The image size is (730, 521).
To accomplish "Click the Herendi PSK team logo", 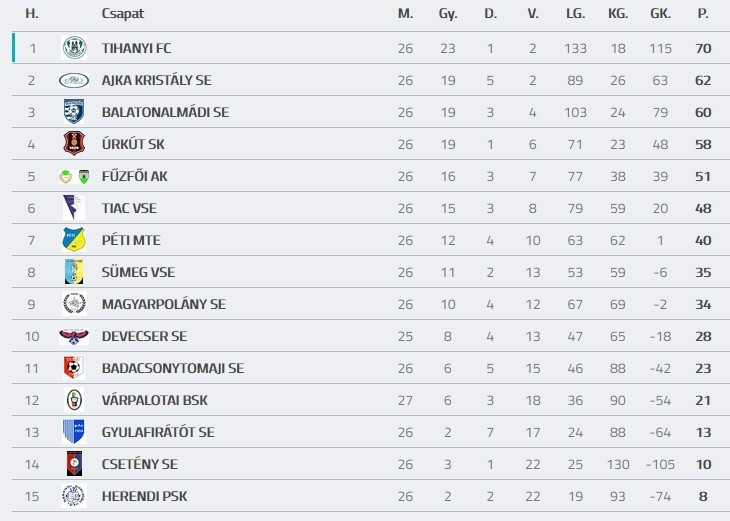I will pos(74,496).
